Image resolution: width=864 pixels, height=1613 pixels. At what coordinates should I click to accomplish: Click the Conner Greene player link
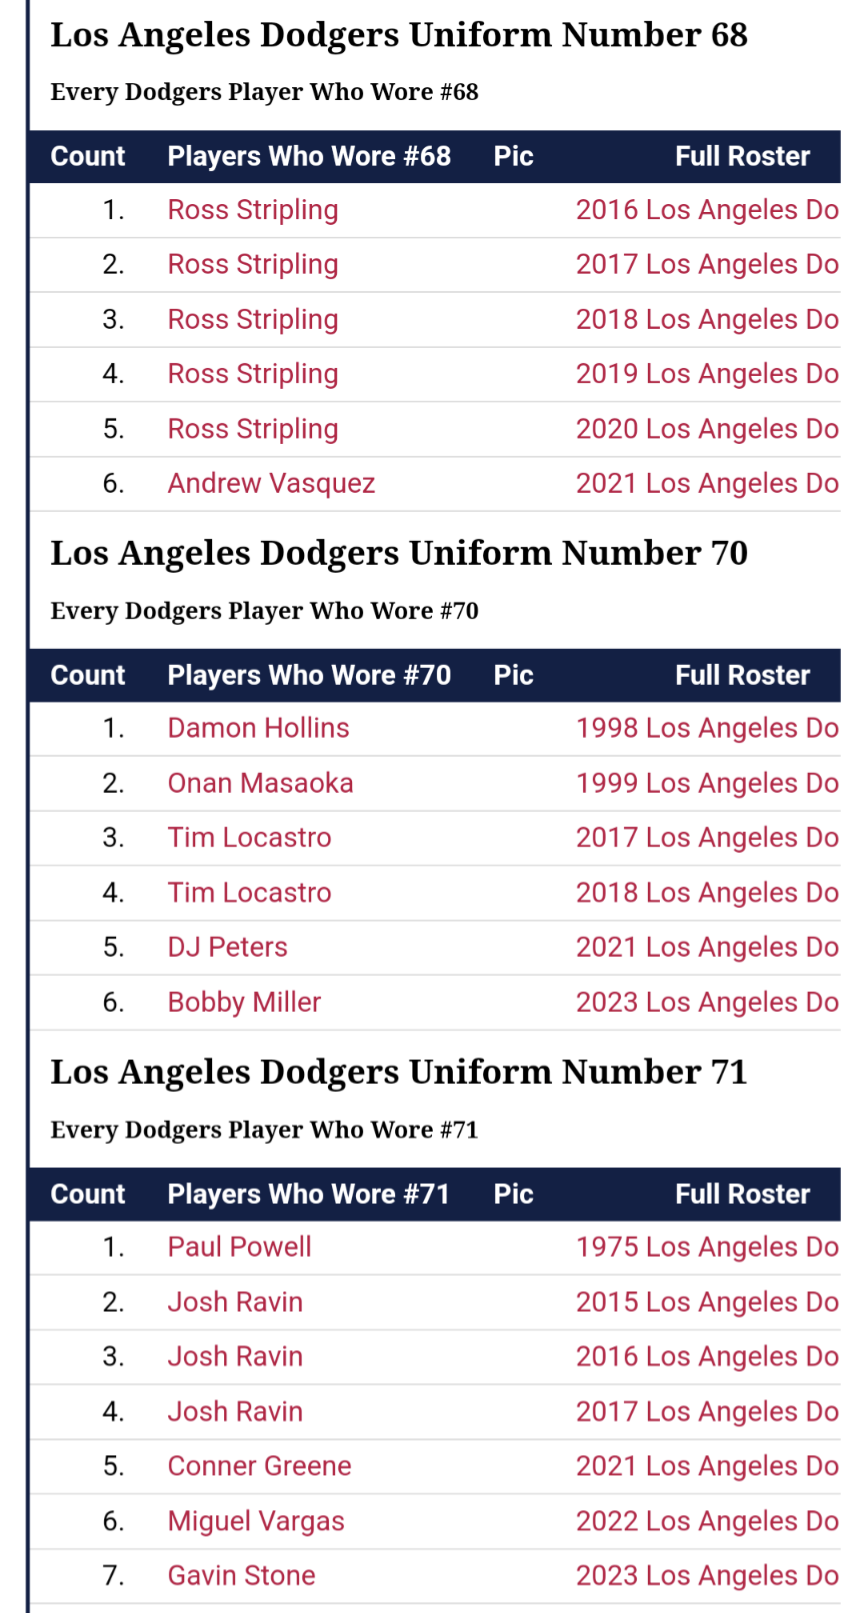[x=259, y=1466]
